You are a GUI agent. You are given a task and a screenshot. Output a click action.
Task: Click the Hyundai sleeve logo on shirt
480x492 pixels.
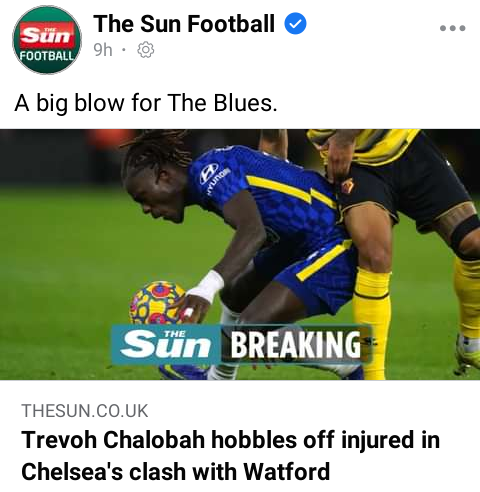click(x=213, y=176)
